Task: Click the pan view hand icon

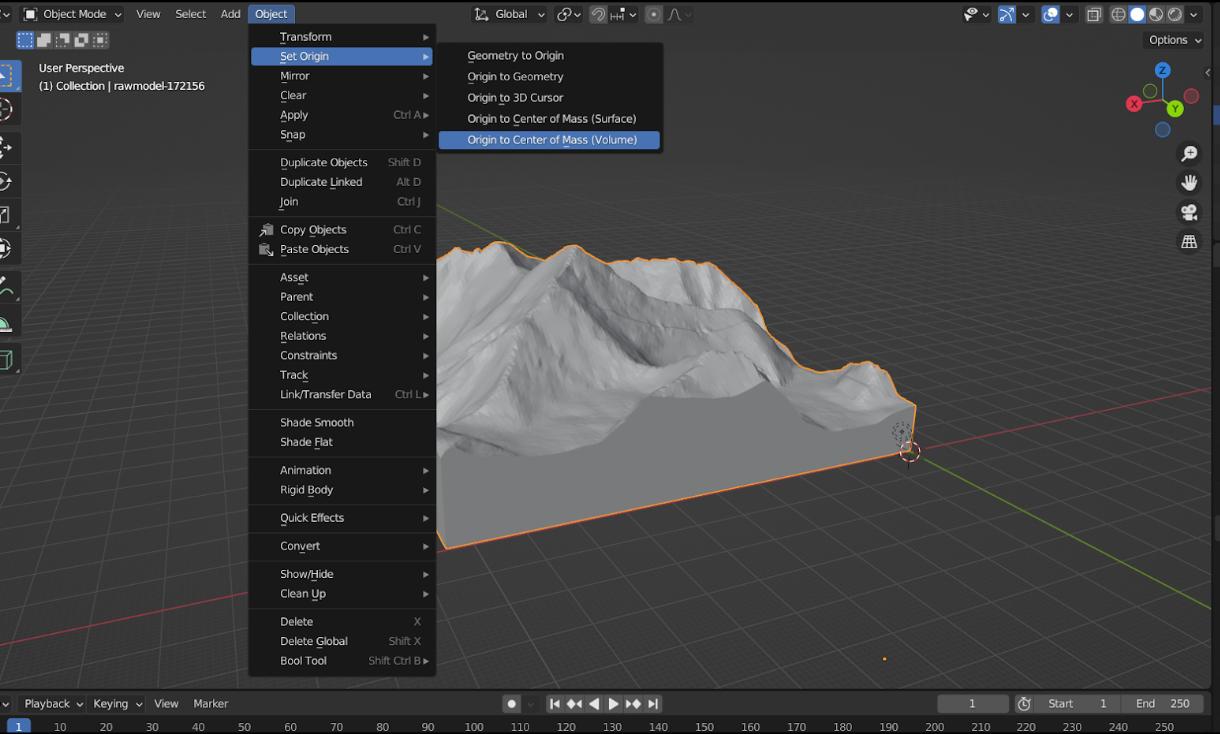Action: click(x=1189, y=183)
